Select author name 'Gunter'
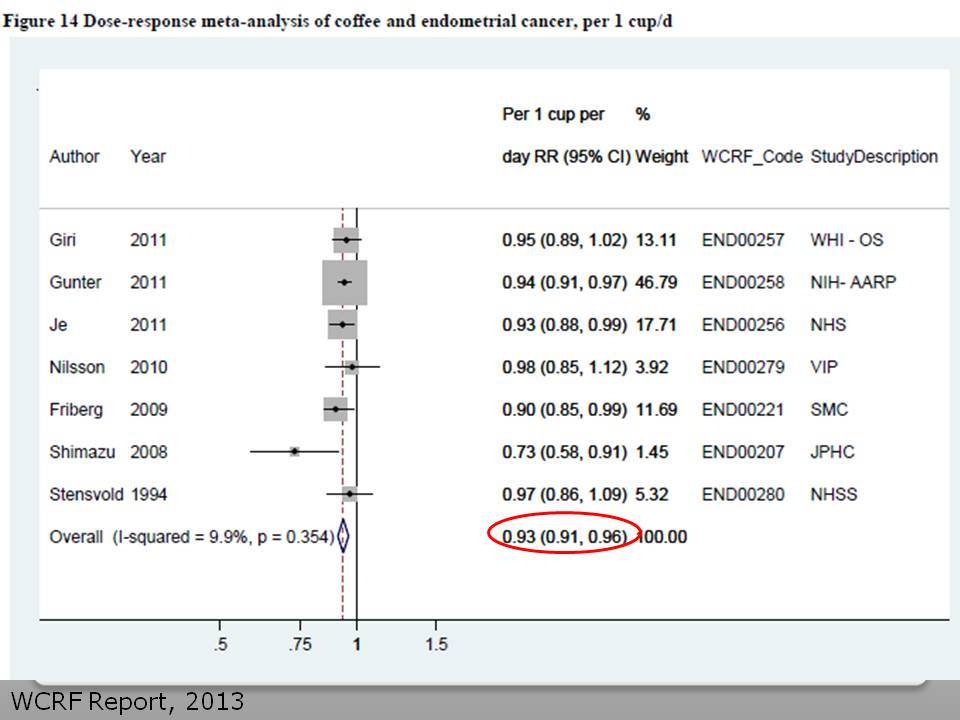Image resolution: width=960 pixels, height=720 pixels. 75,282
